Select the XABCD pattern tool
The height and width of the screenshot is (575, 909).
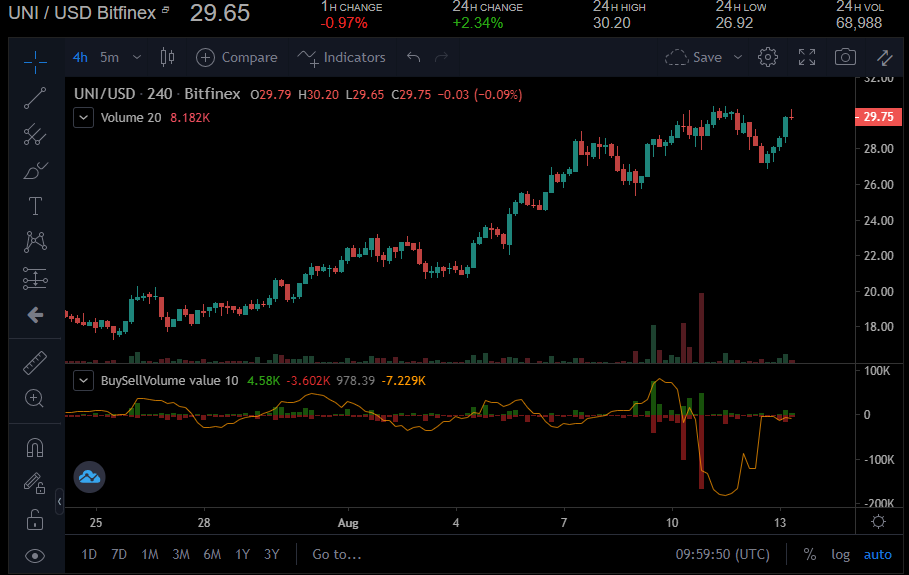point(35,242)
